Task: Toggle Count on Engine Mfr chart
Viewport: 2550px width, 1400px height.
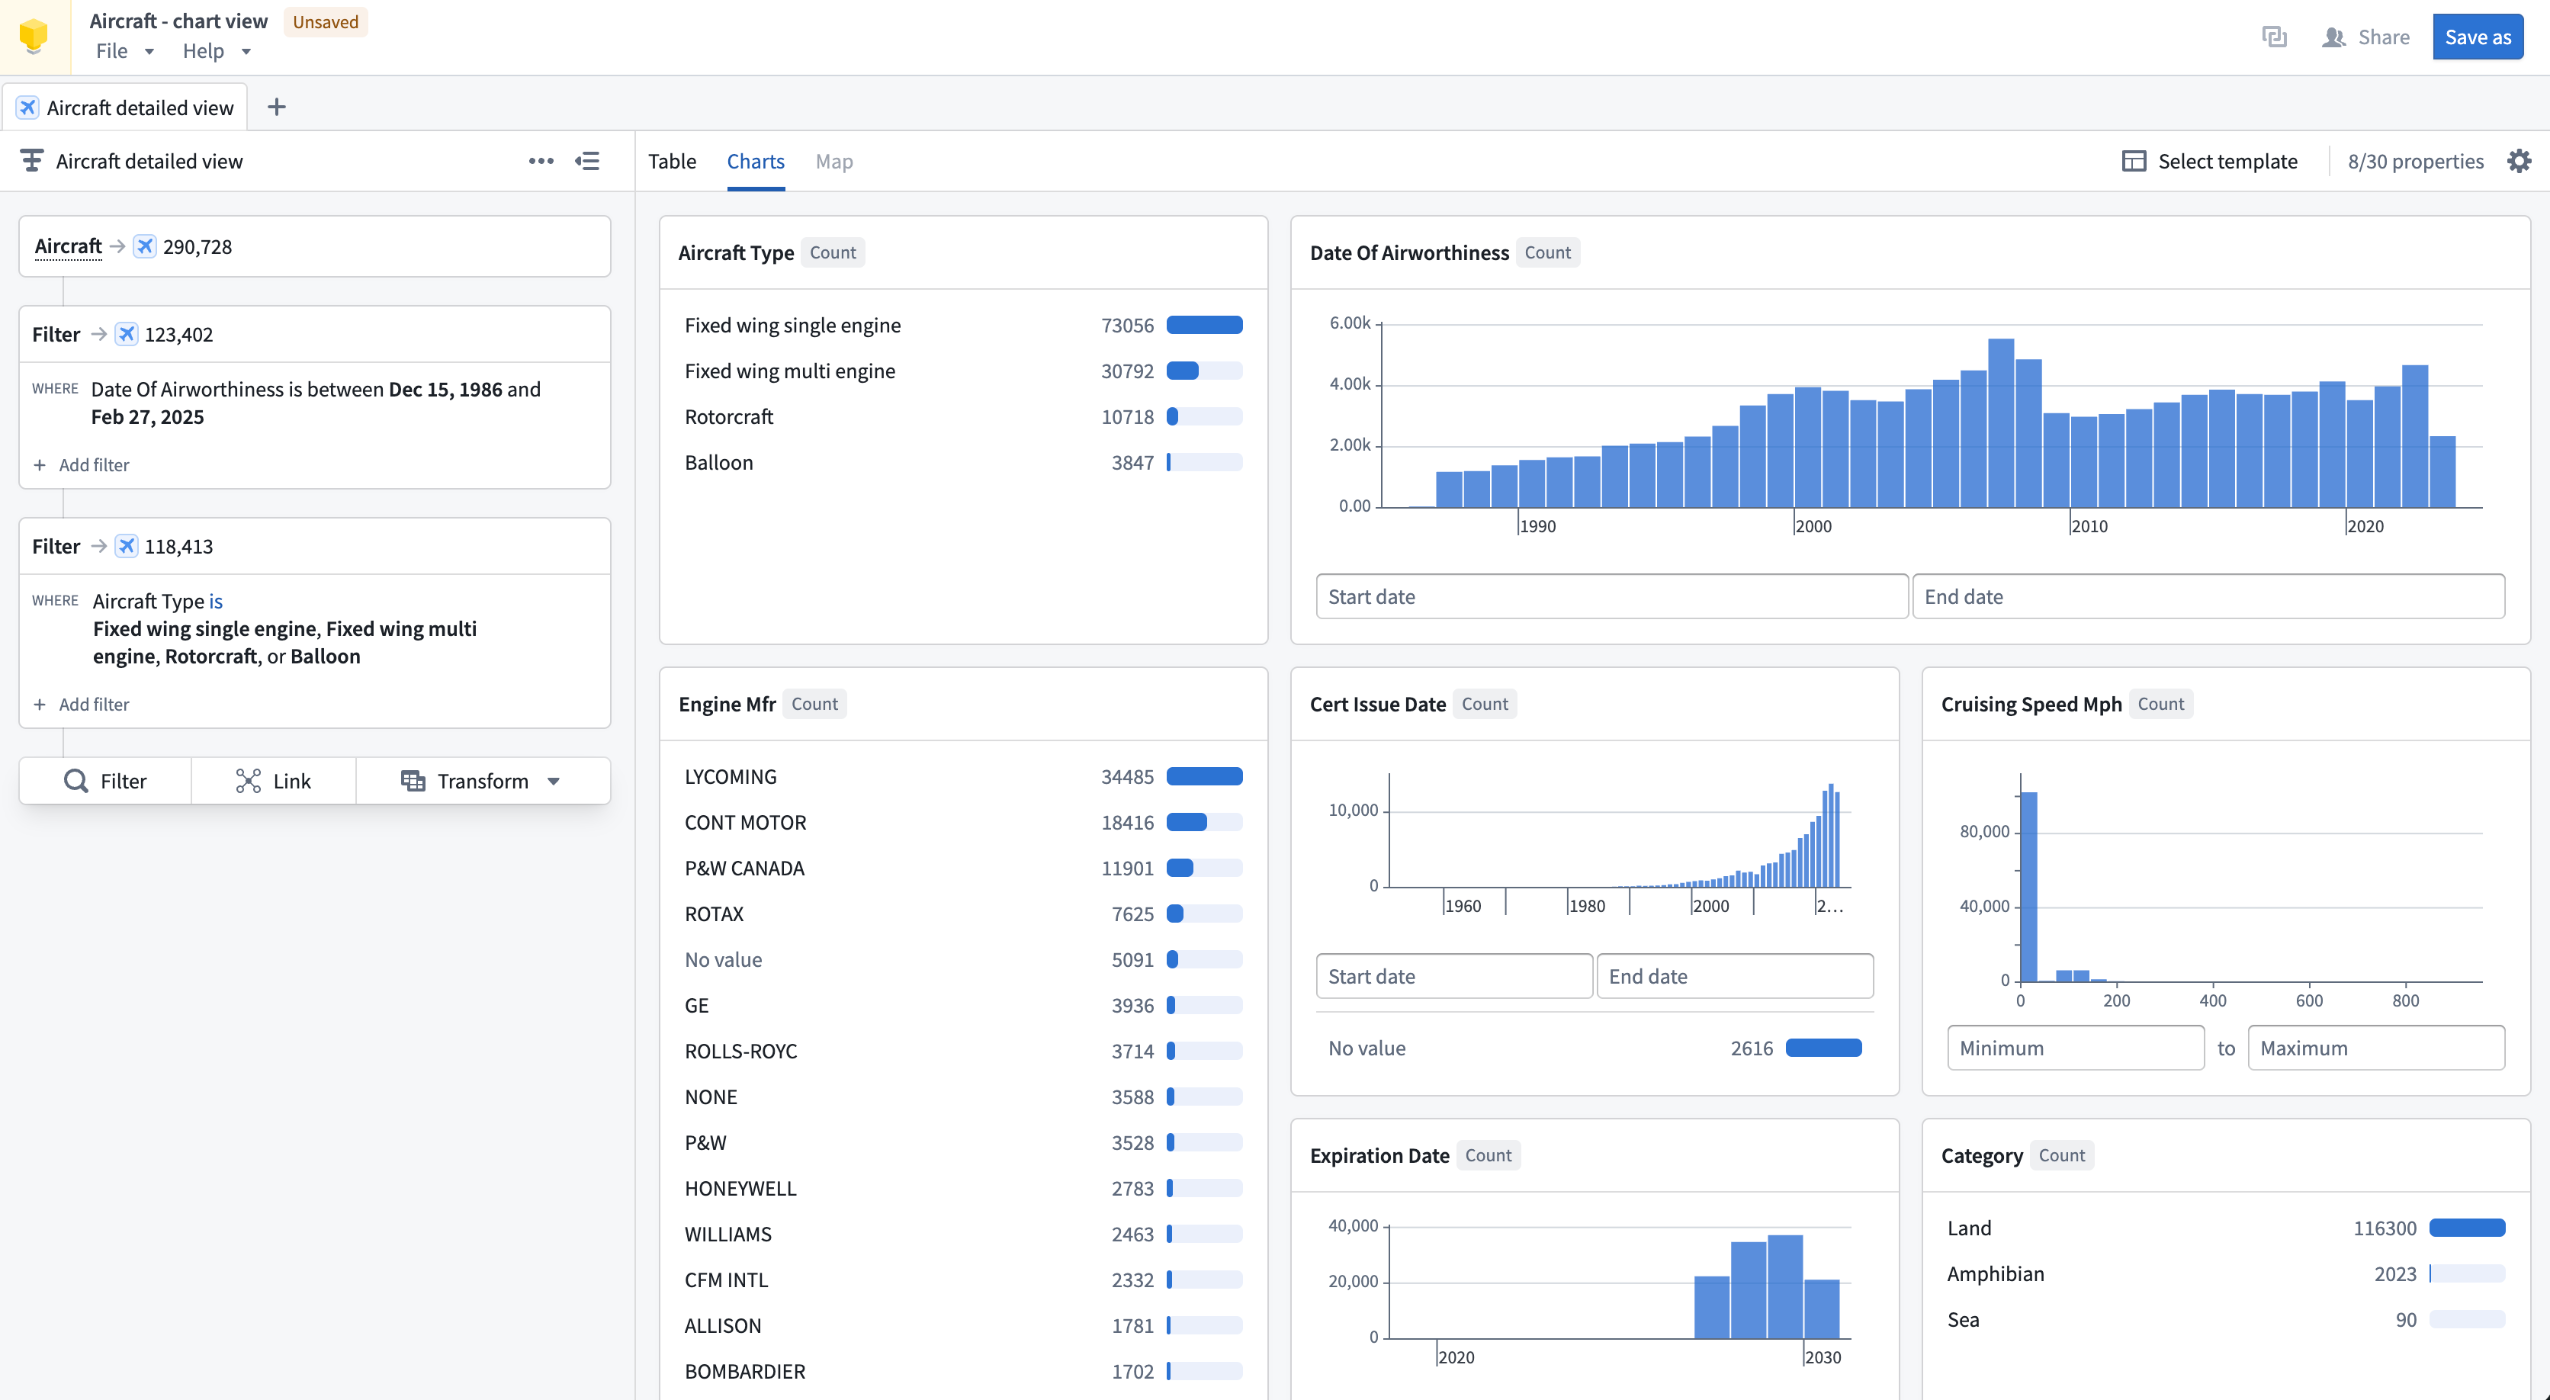Action: 814,704
